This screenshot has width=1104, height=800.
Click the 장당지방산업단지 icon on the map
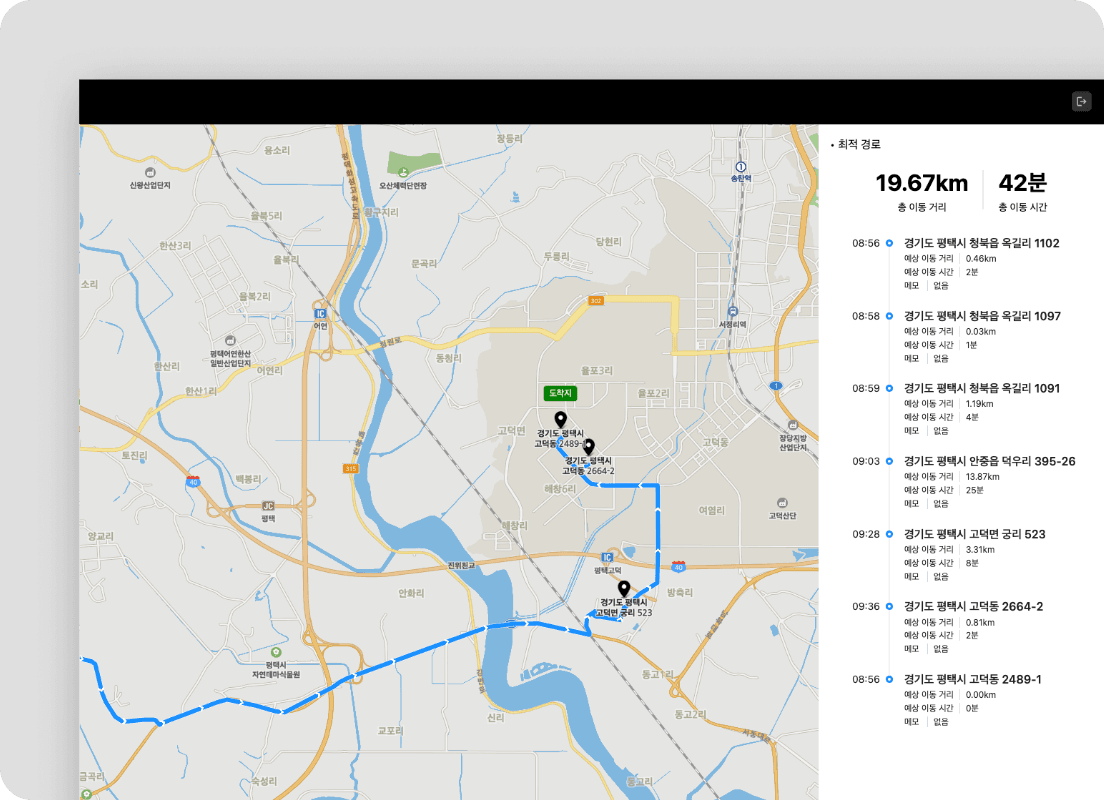click(793, 425)
